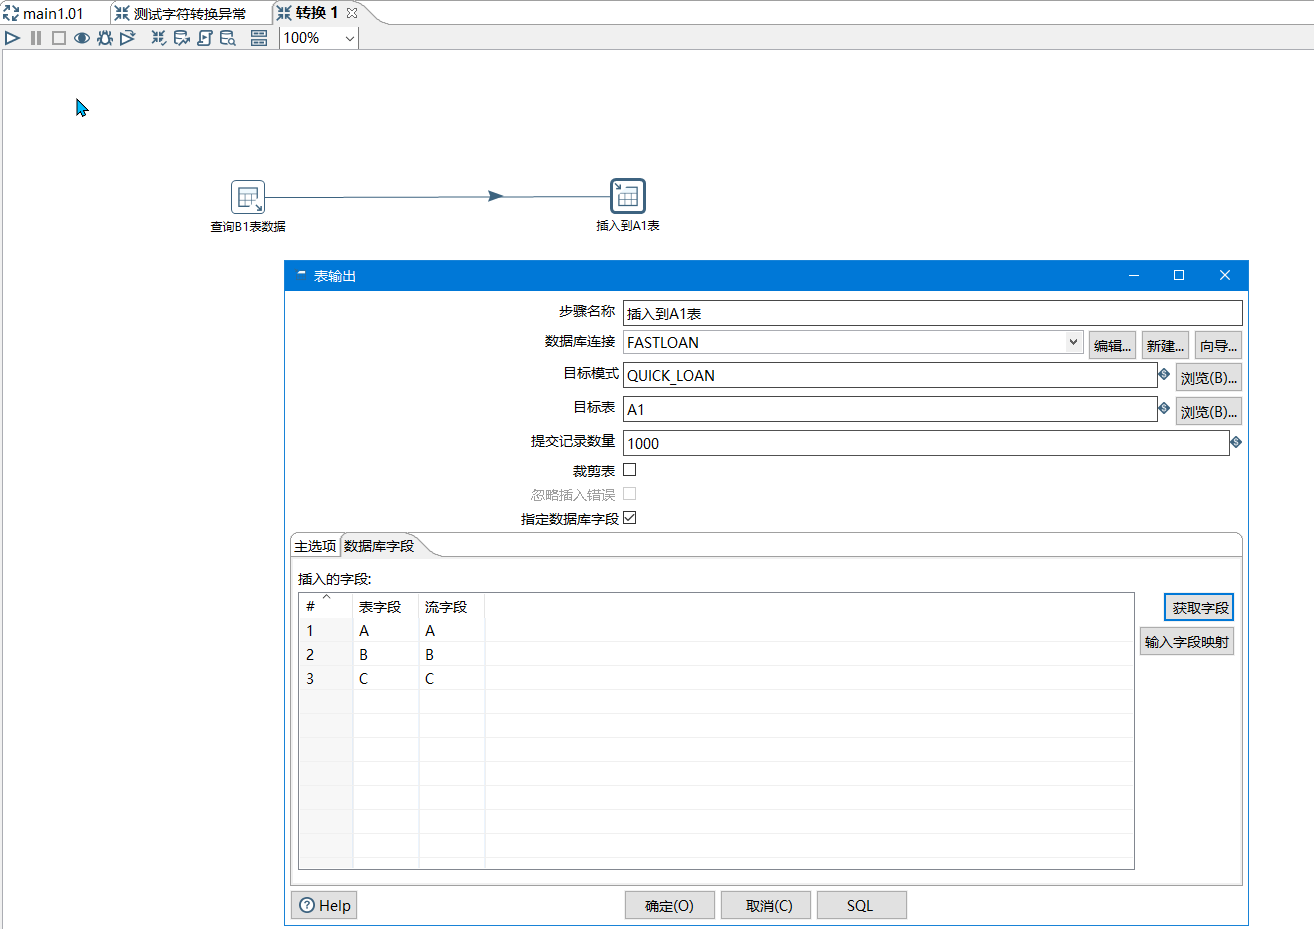
Task: Open the zoom level 100% dropdown
Action: click(x=349, y=38)
